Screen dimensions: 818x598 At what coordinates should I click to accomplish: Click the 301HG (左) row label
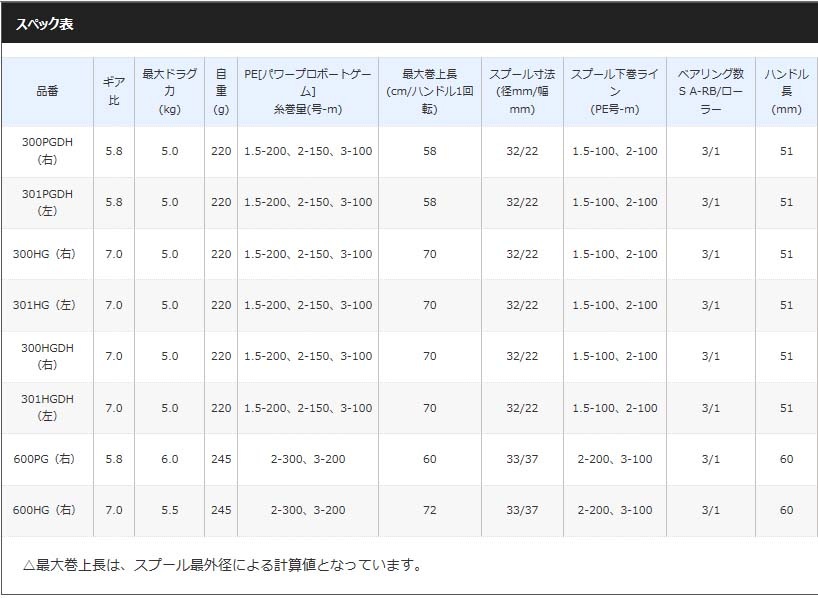47,305
